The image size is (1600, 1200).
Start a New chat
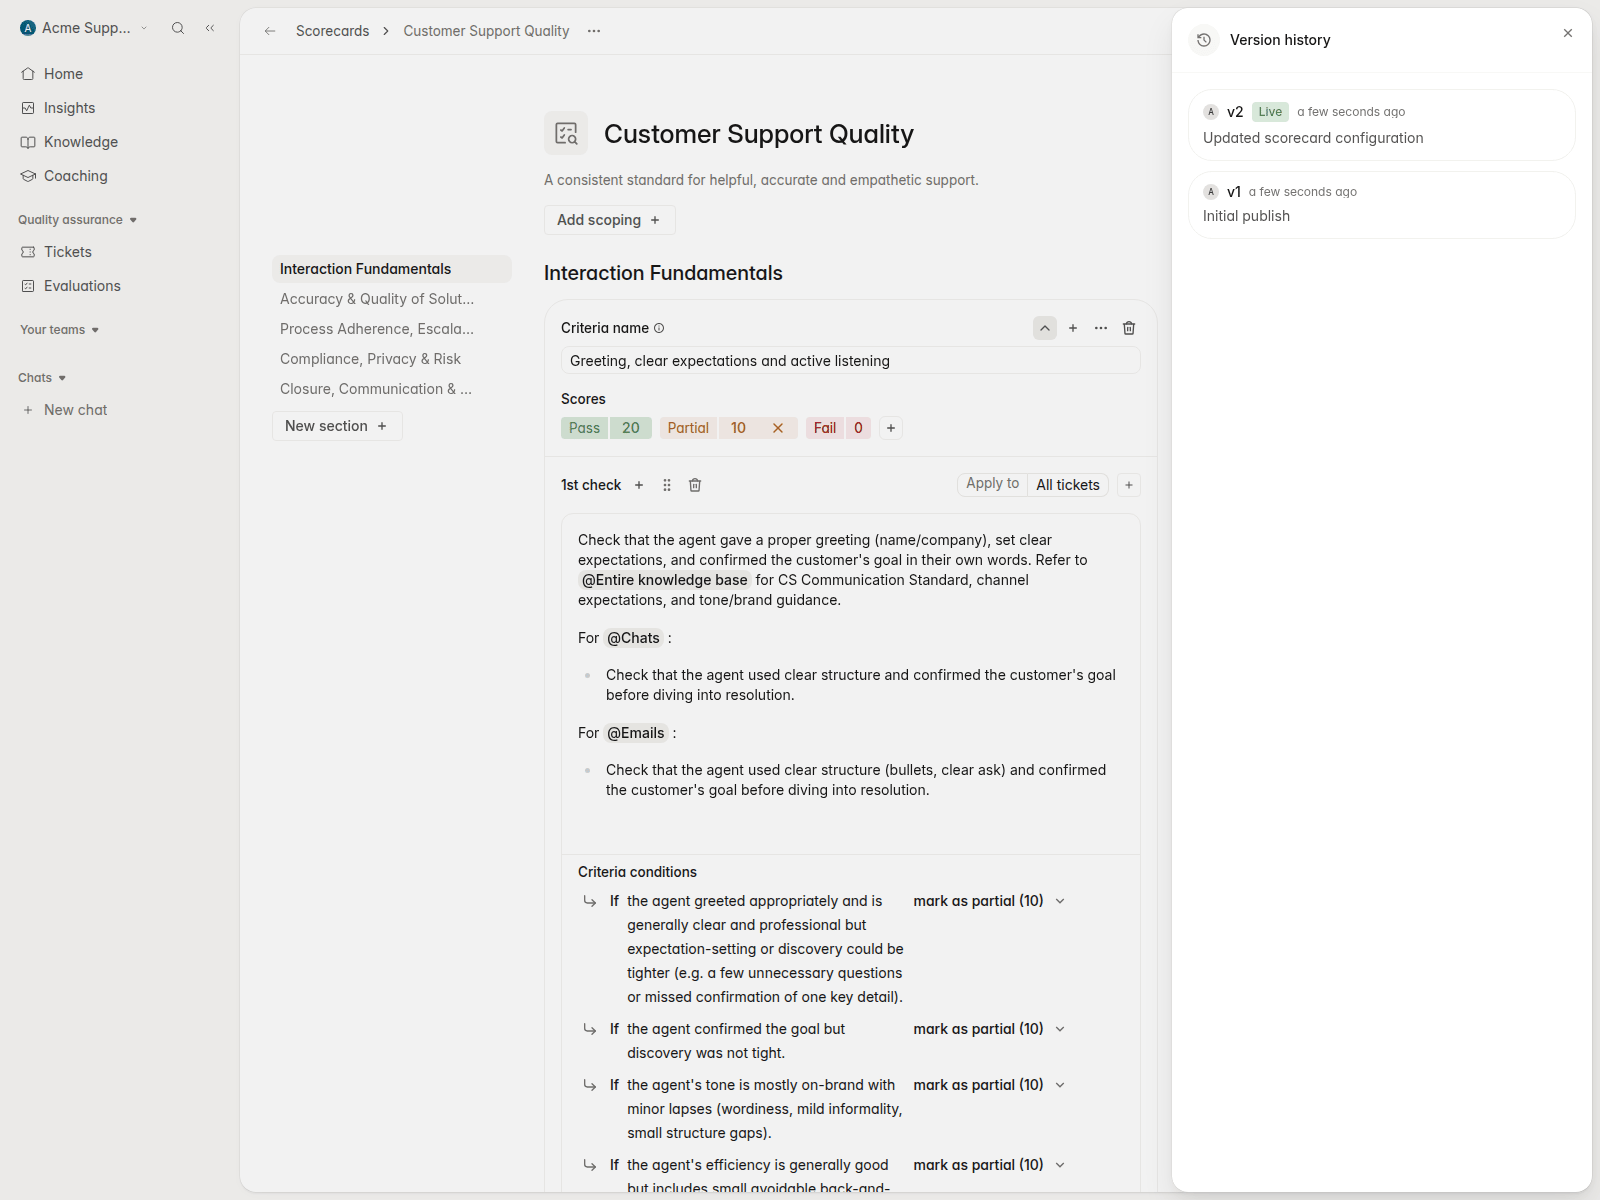[120, 410]
